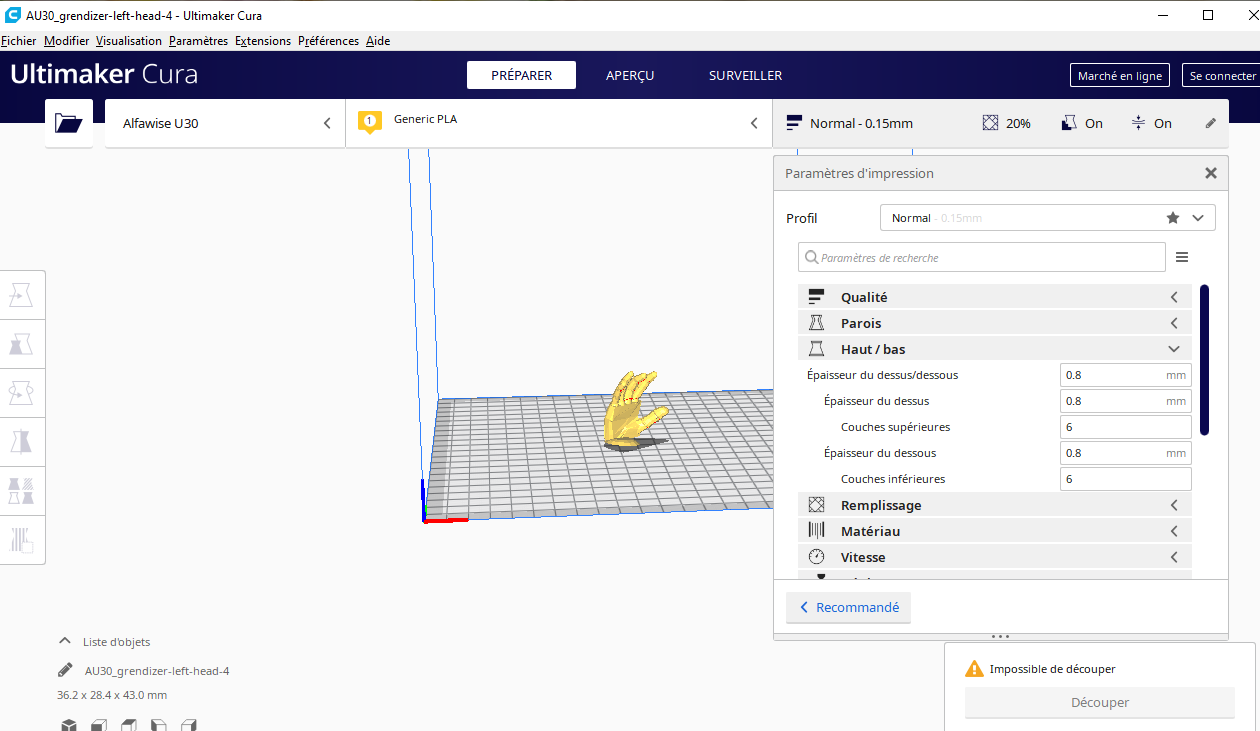1260x731 pixels.
Task: Click the Remplissage category icon
Action: 816,505
